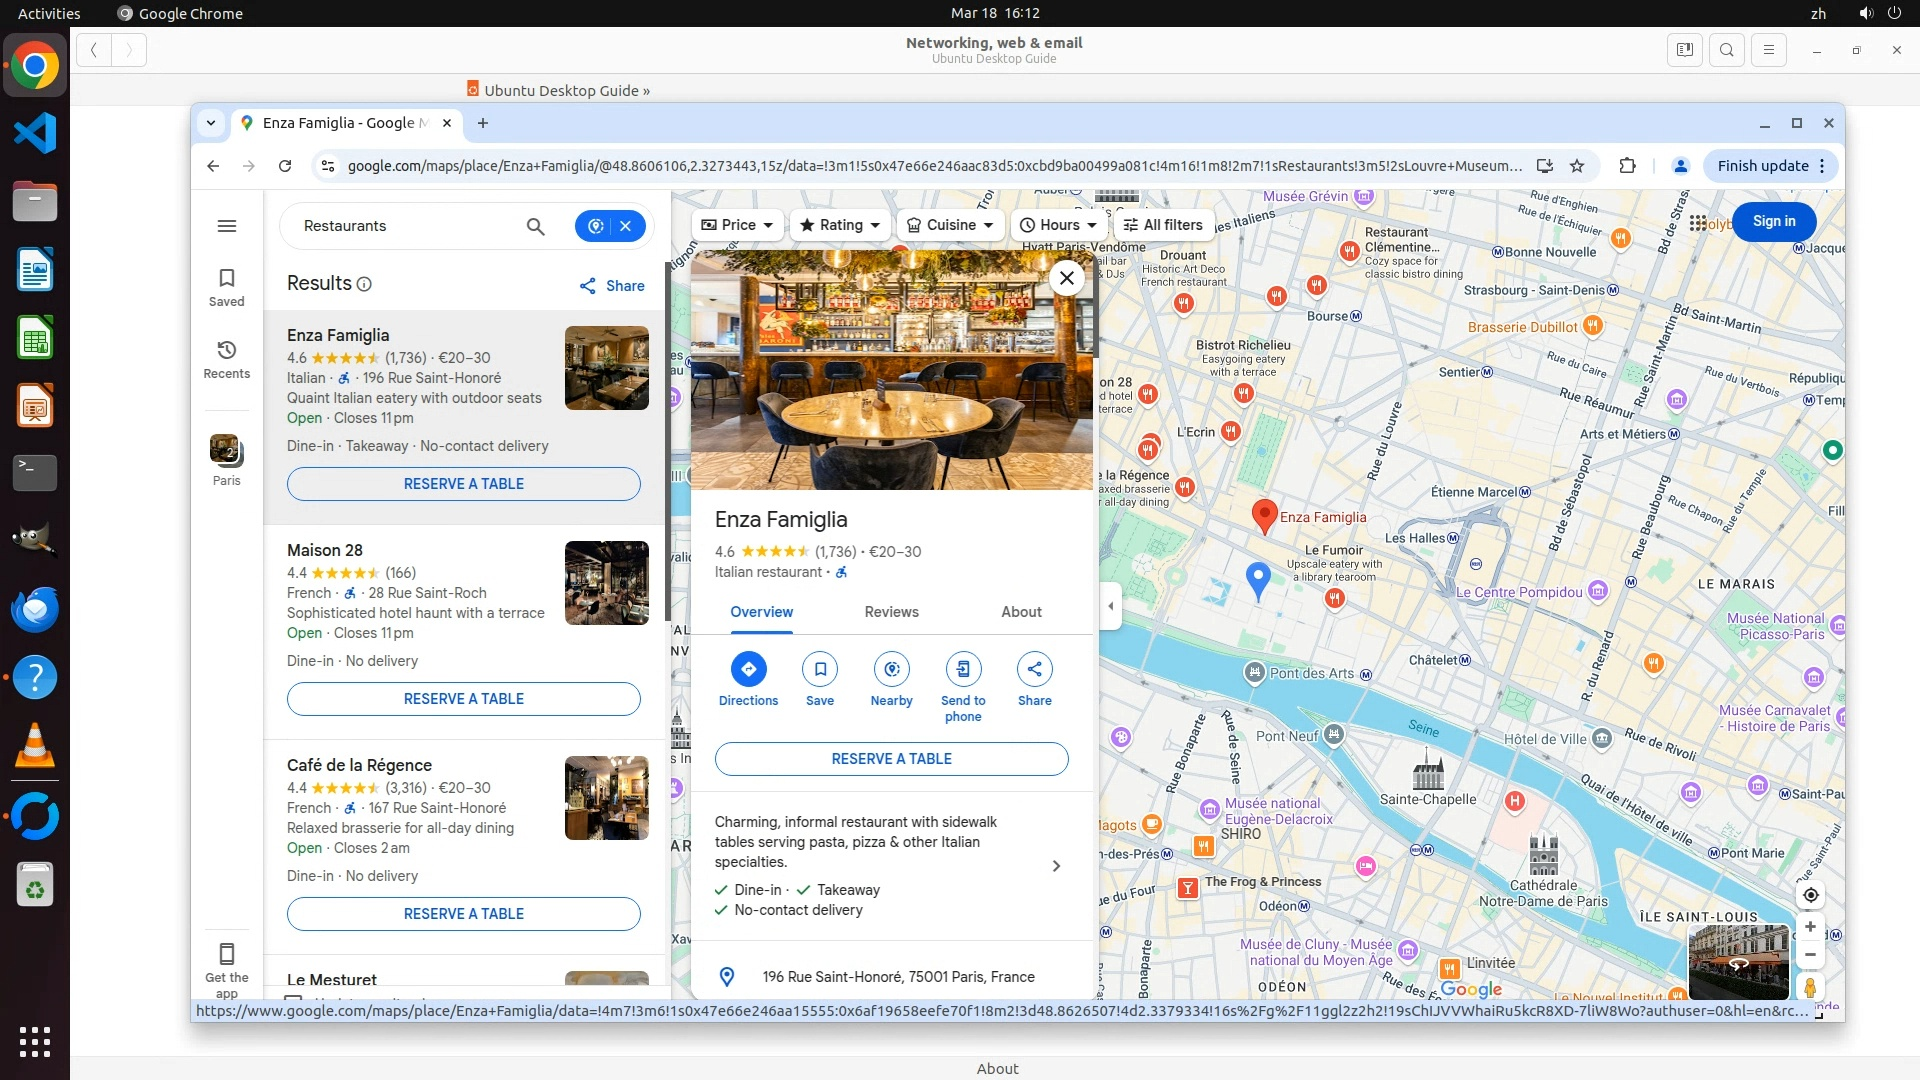
Task: Zoom in the map with the plus button
Action: pos(1810,927)
